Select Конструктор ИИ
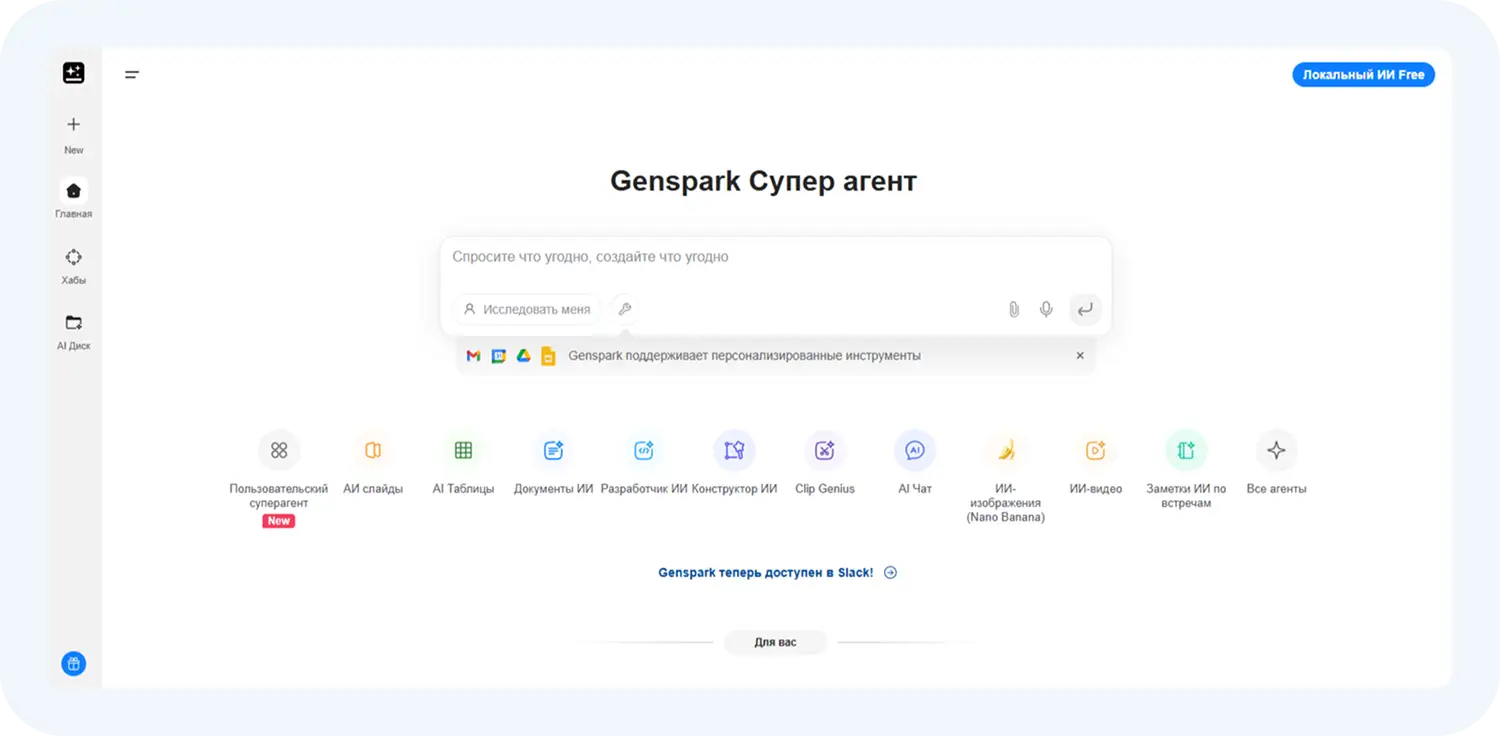The height and width of the screenshot is (736, 1500). [x=734, y=450]
